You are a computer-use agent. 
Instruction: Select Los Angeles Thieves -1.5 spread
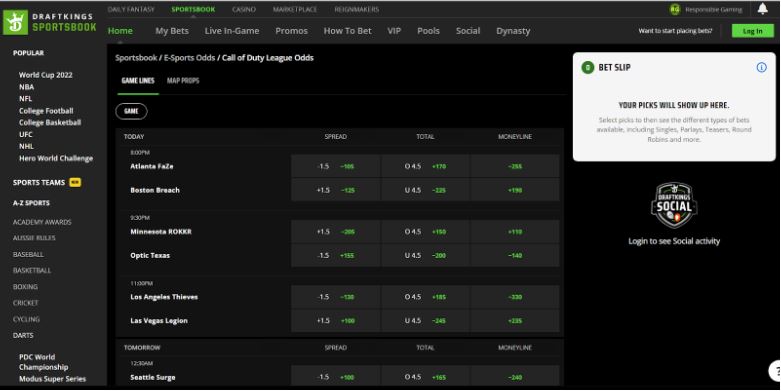point(336,297)
